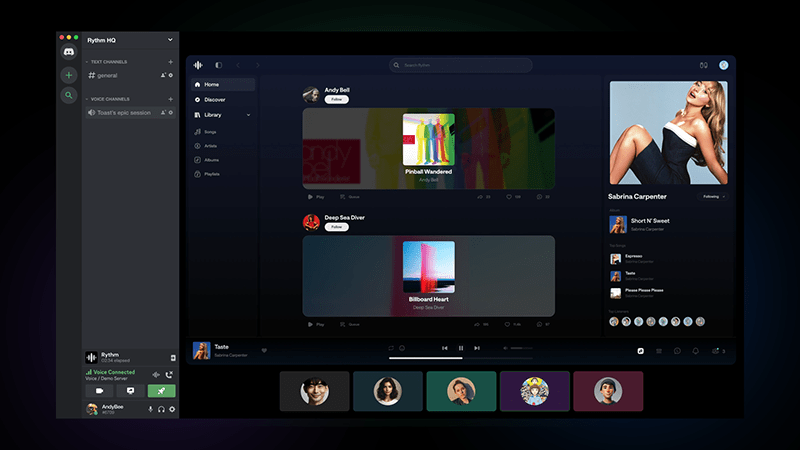Image resolution: width=800 pixels, height=450 pixels.
Task: Open Artists in the library
Action: pos(206,146)
